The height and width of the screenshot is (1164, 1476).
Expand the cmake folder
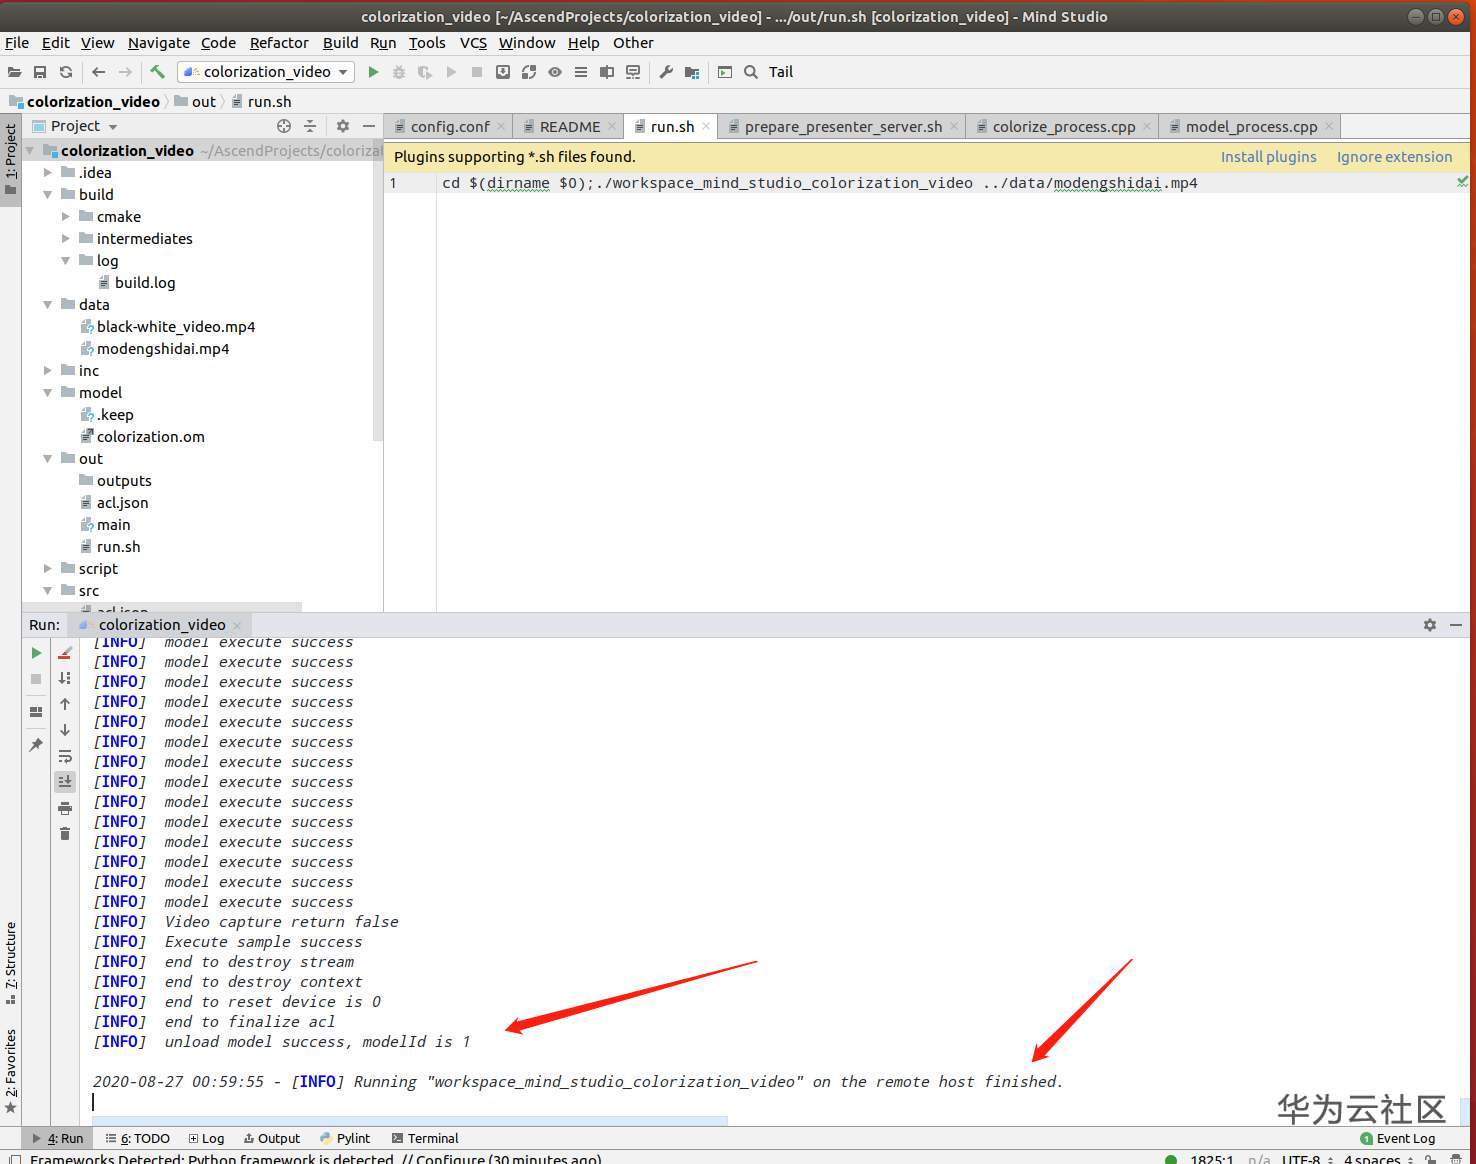[65, 217]
